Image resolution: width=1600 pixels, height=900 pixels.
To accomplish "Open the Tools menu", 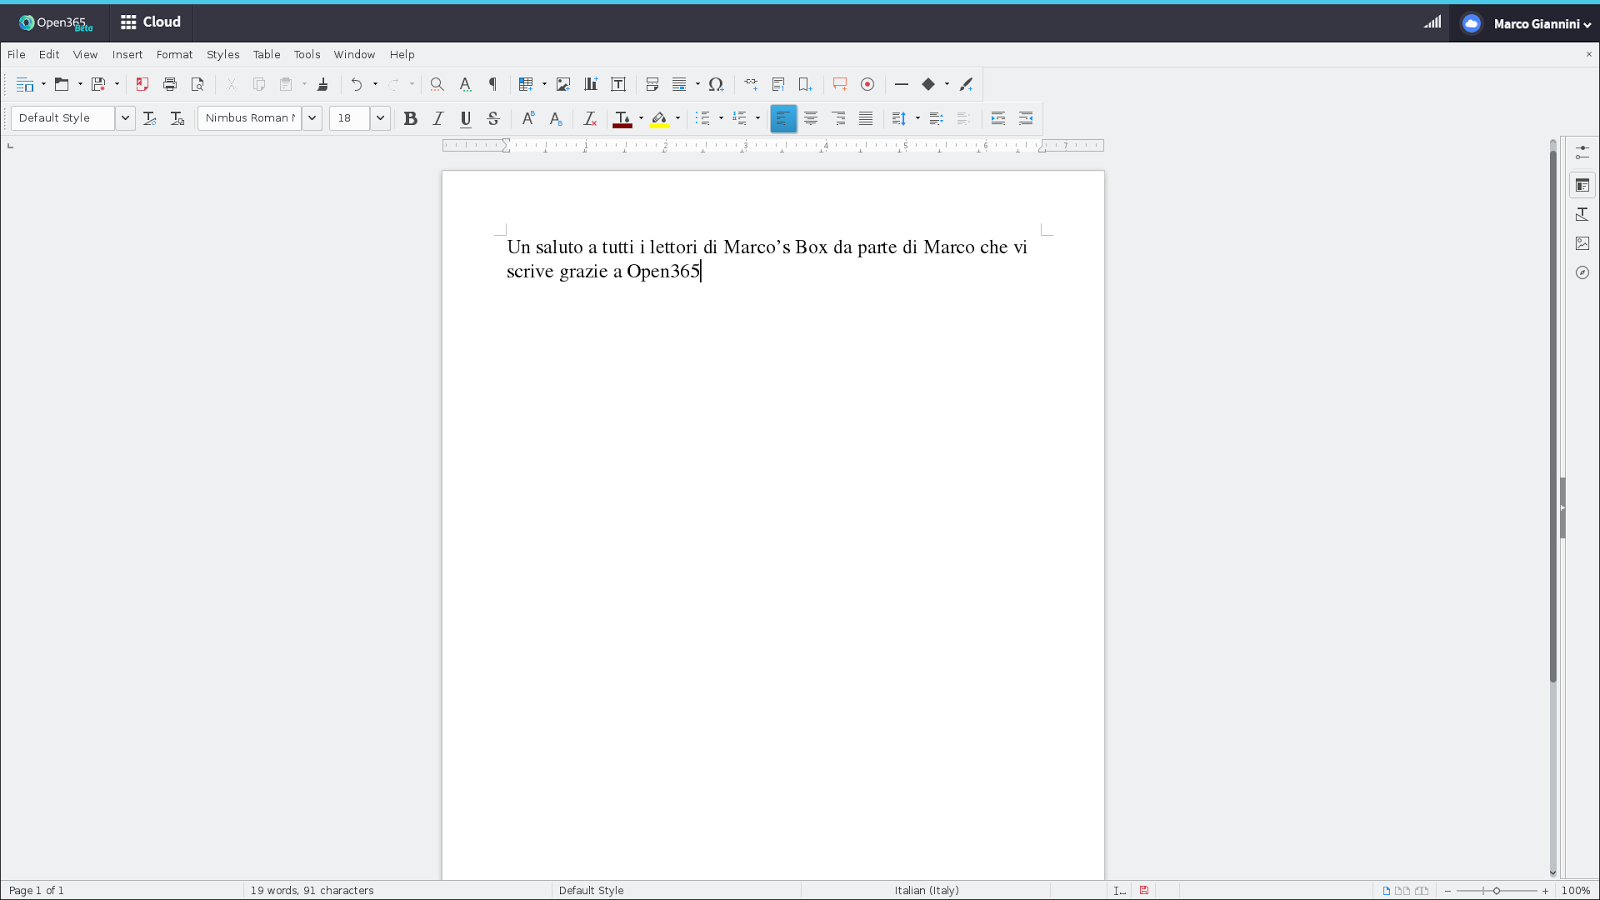I will [307, 55].
